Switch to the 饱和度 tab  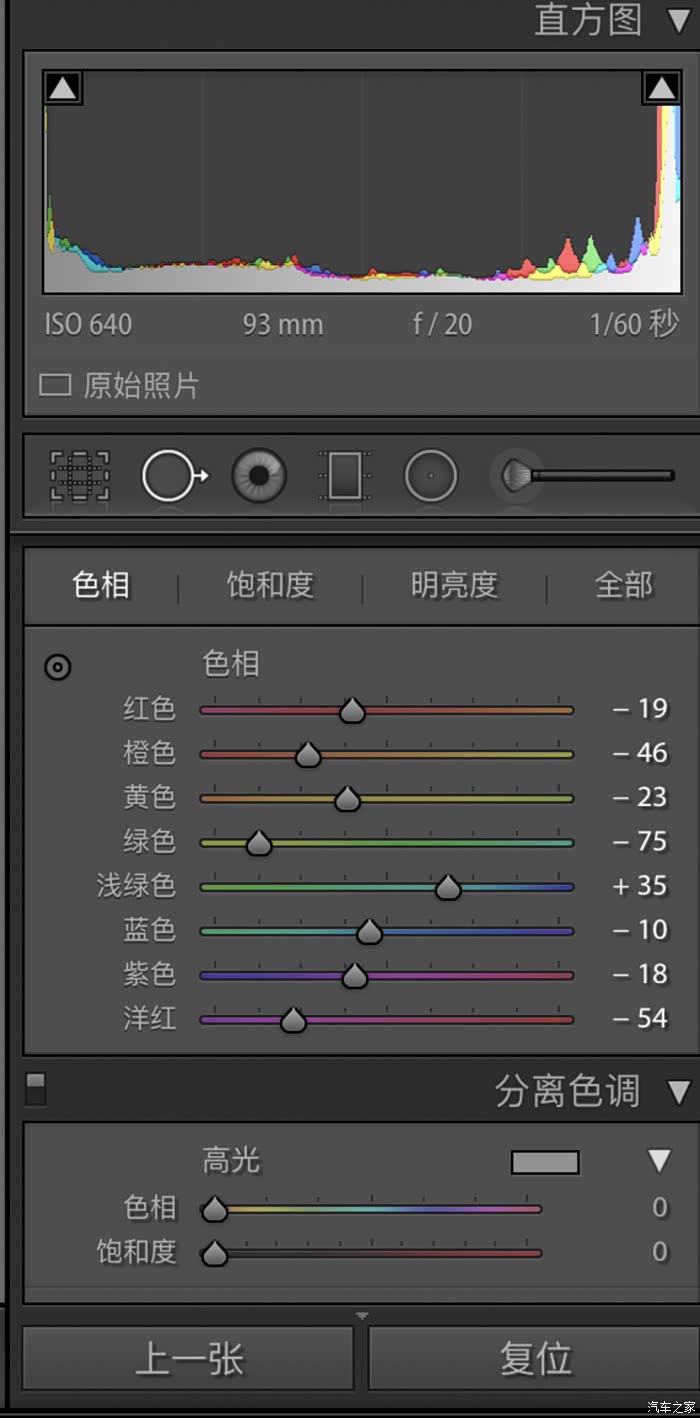point(270,586)
